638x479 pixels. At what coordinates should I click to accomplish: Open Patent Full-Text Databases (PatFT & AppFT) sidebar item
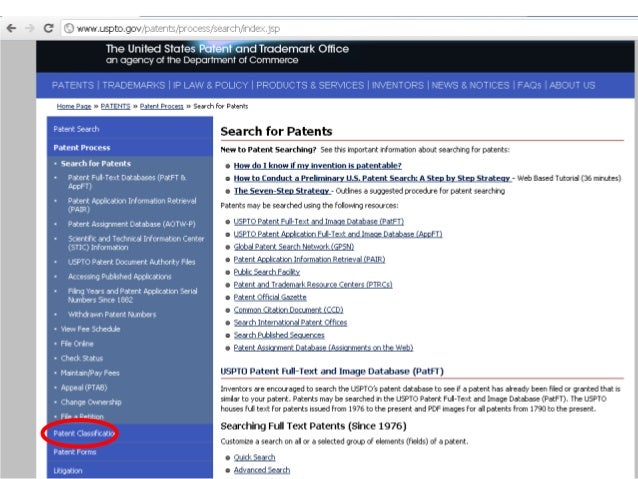pyautogui.click(x=127, y=182)
